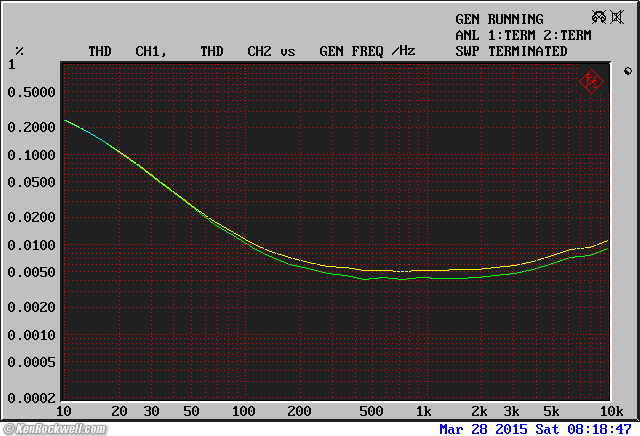Click the 0.1000 Y-axis scale value

click(33, 155)
